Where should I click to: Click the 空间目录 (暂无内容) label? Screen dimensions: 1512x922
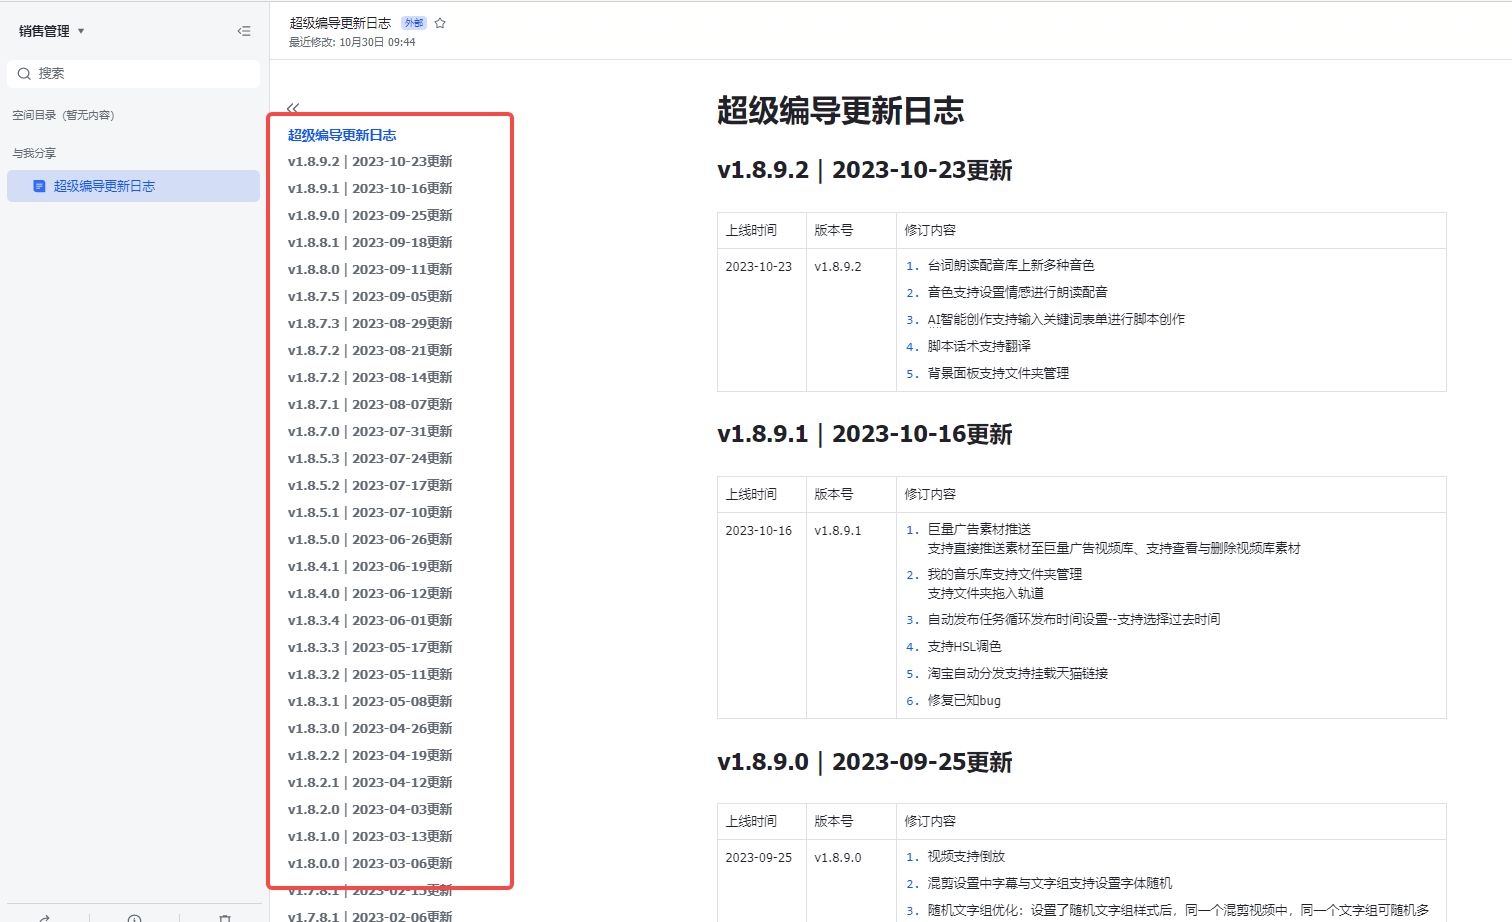point(63,115)
